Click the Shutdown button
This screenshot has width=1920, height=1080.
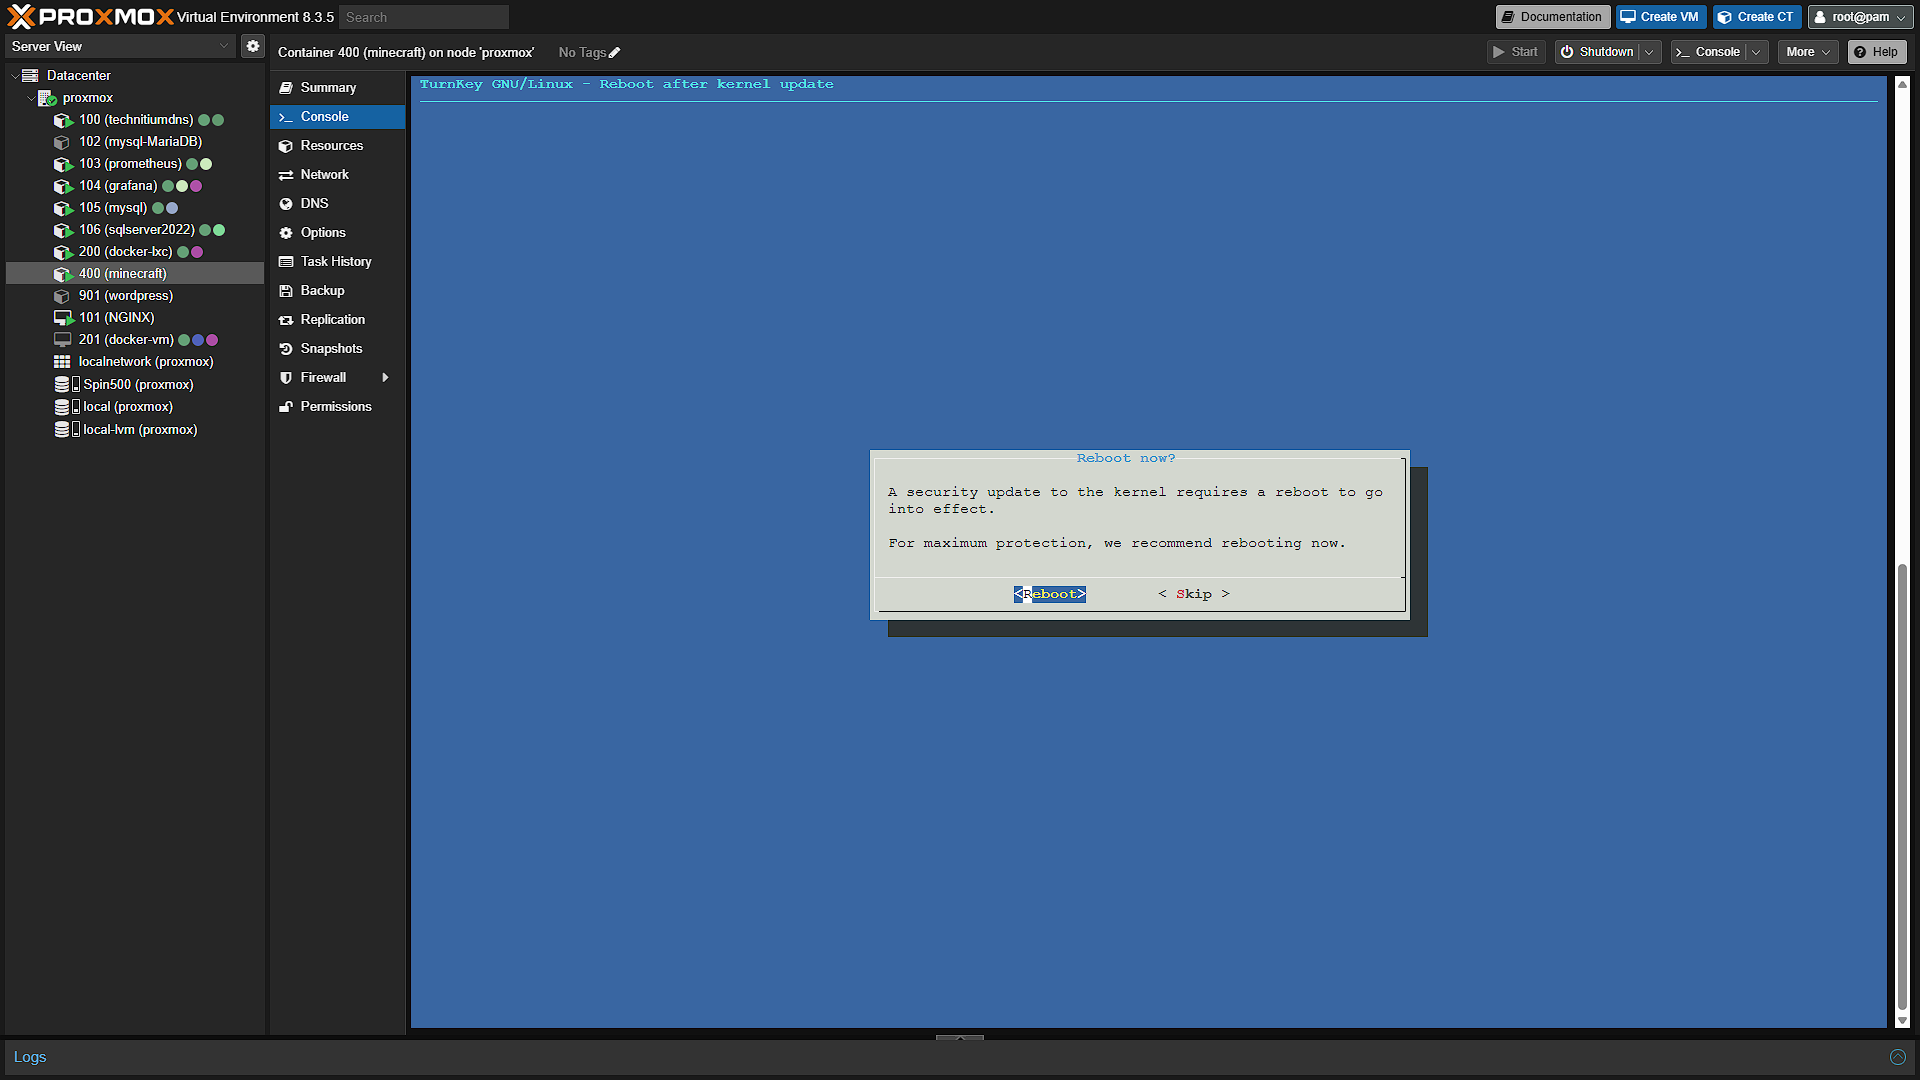click(x=1598, y=52)
